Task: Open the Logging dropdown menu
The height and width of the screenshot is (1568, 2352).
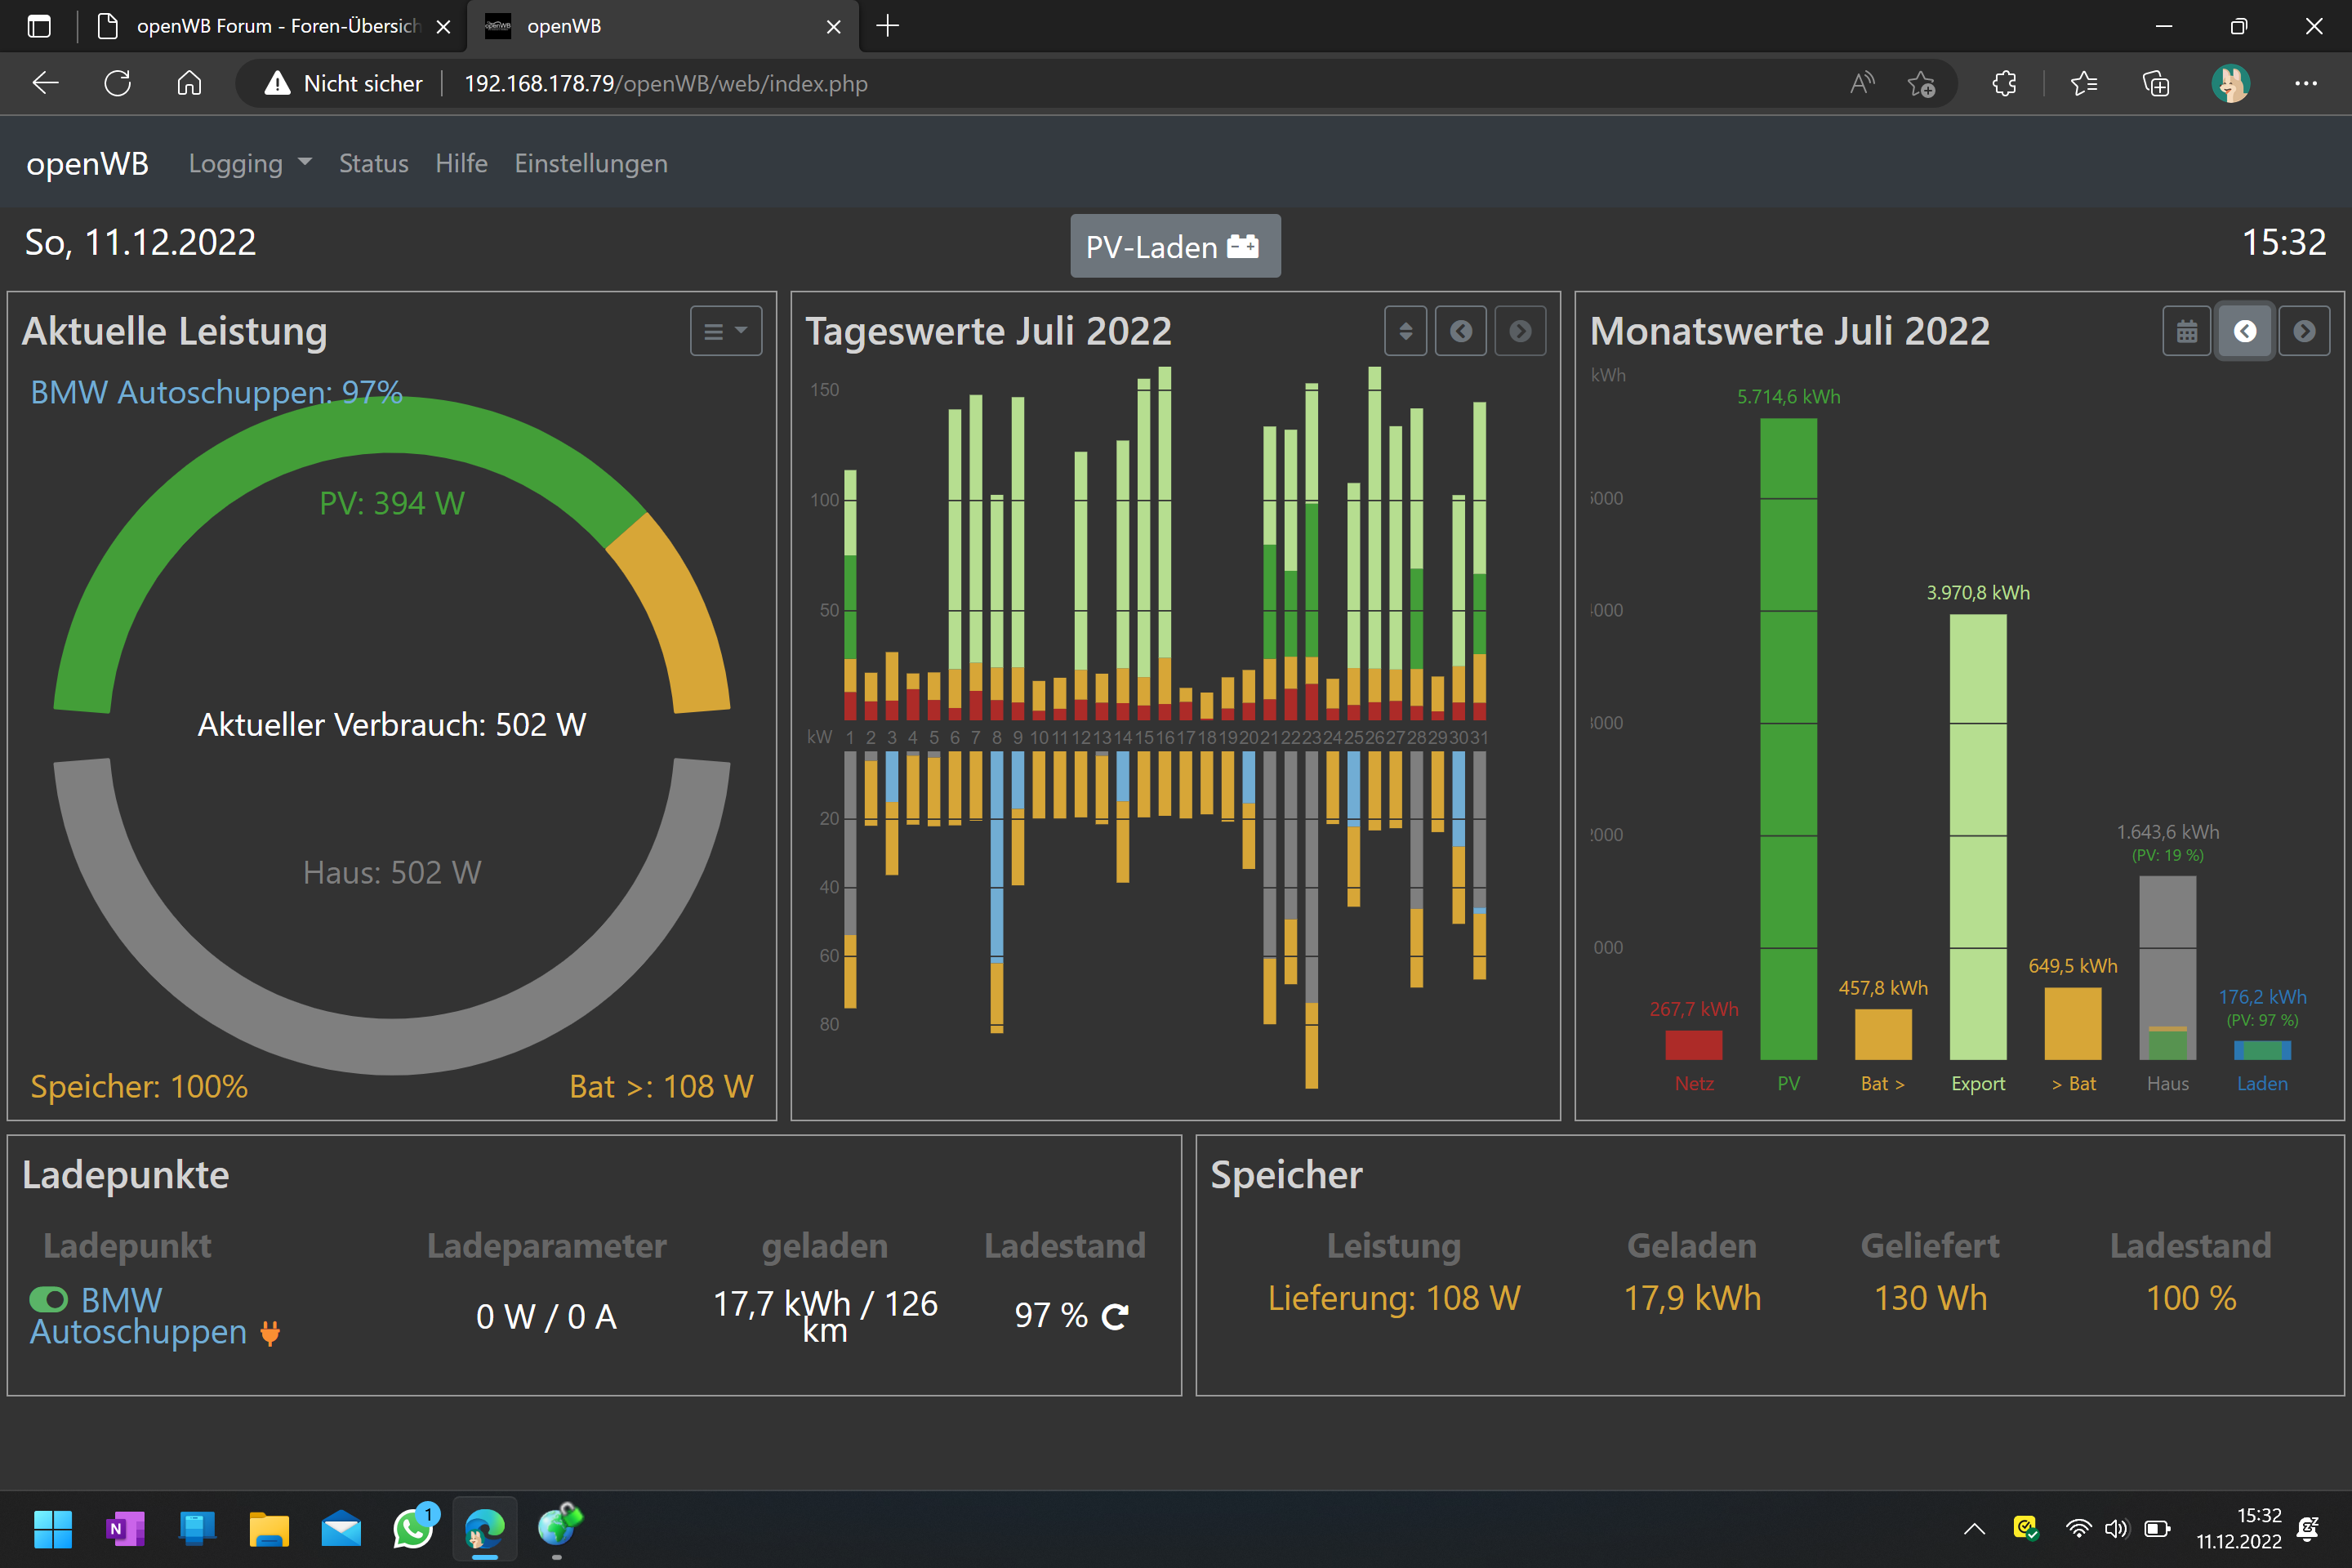Action: click(250, 163)
